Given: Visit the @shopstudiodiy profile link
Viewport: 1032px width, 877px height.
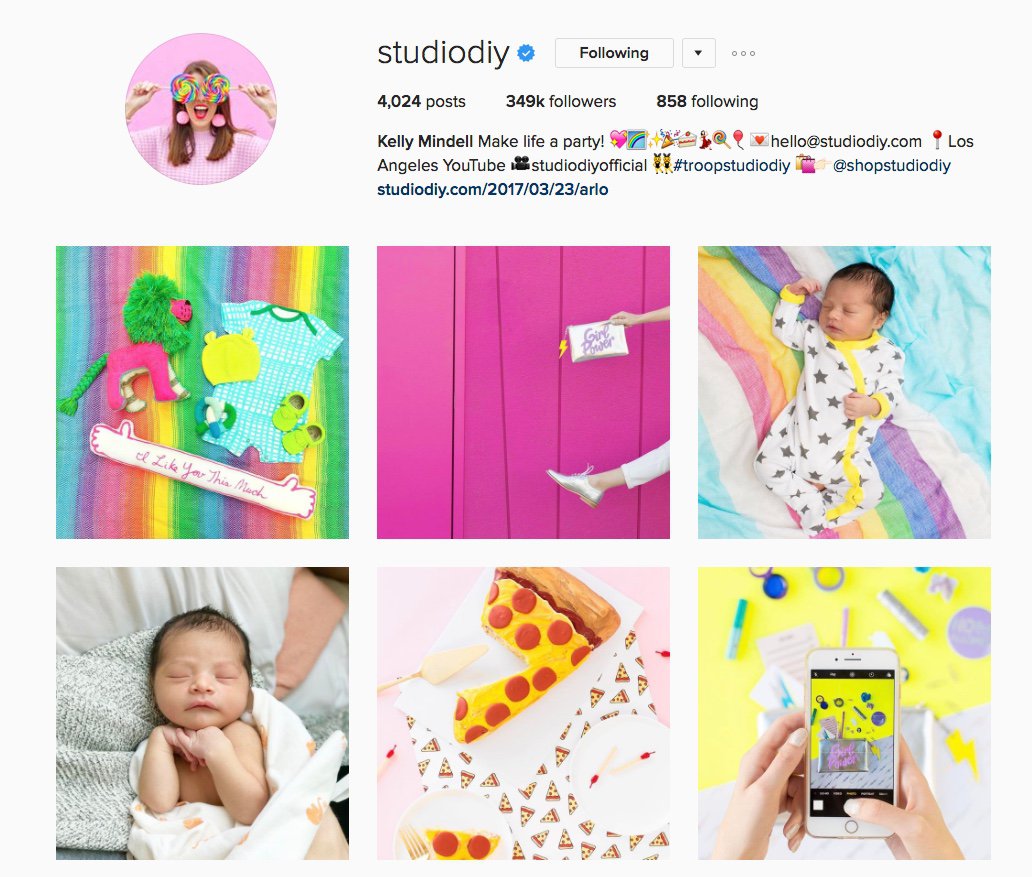Looking at the screenshot, I should [891, 165].
